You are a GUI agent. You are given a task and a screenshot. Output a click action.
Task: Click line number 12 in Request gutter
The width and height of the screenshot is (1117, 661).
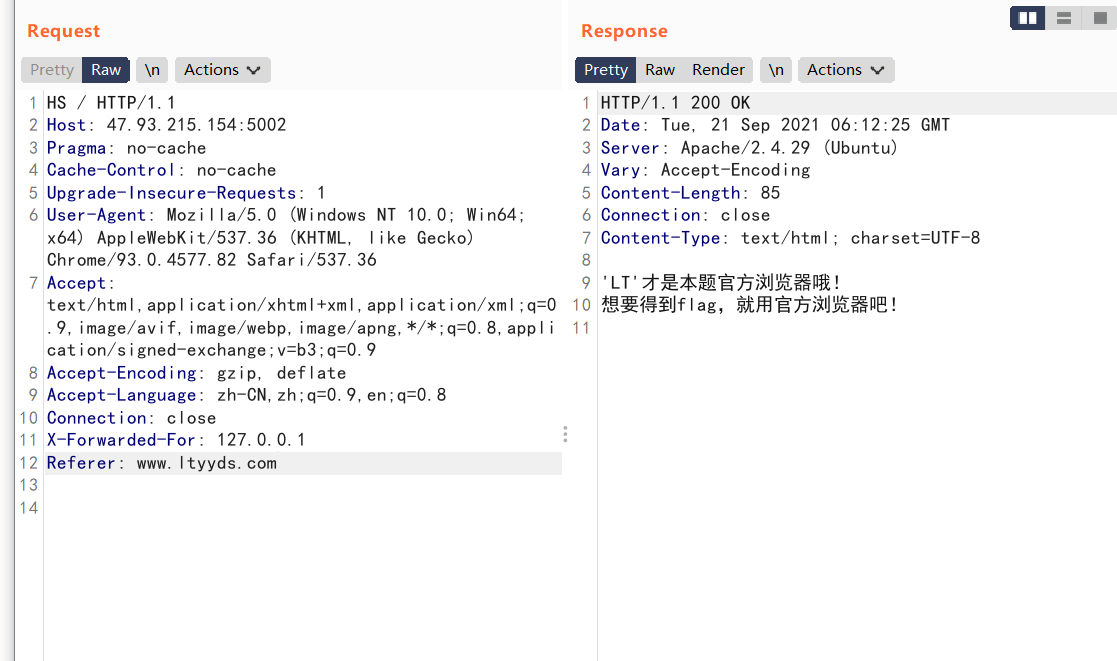[28, 463]
